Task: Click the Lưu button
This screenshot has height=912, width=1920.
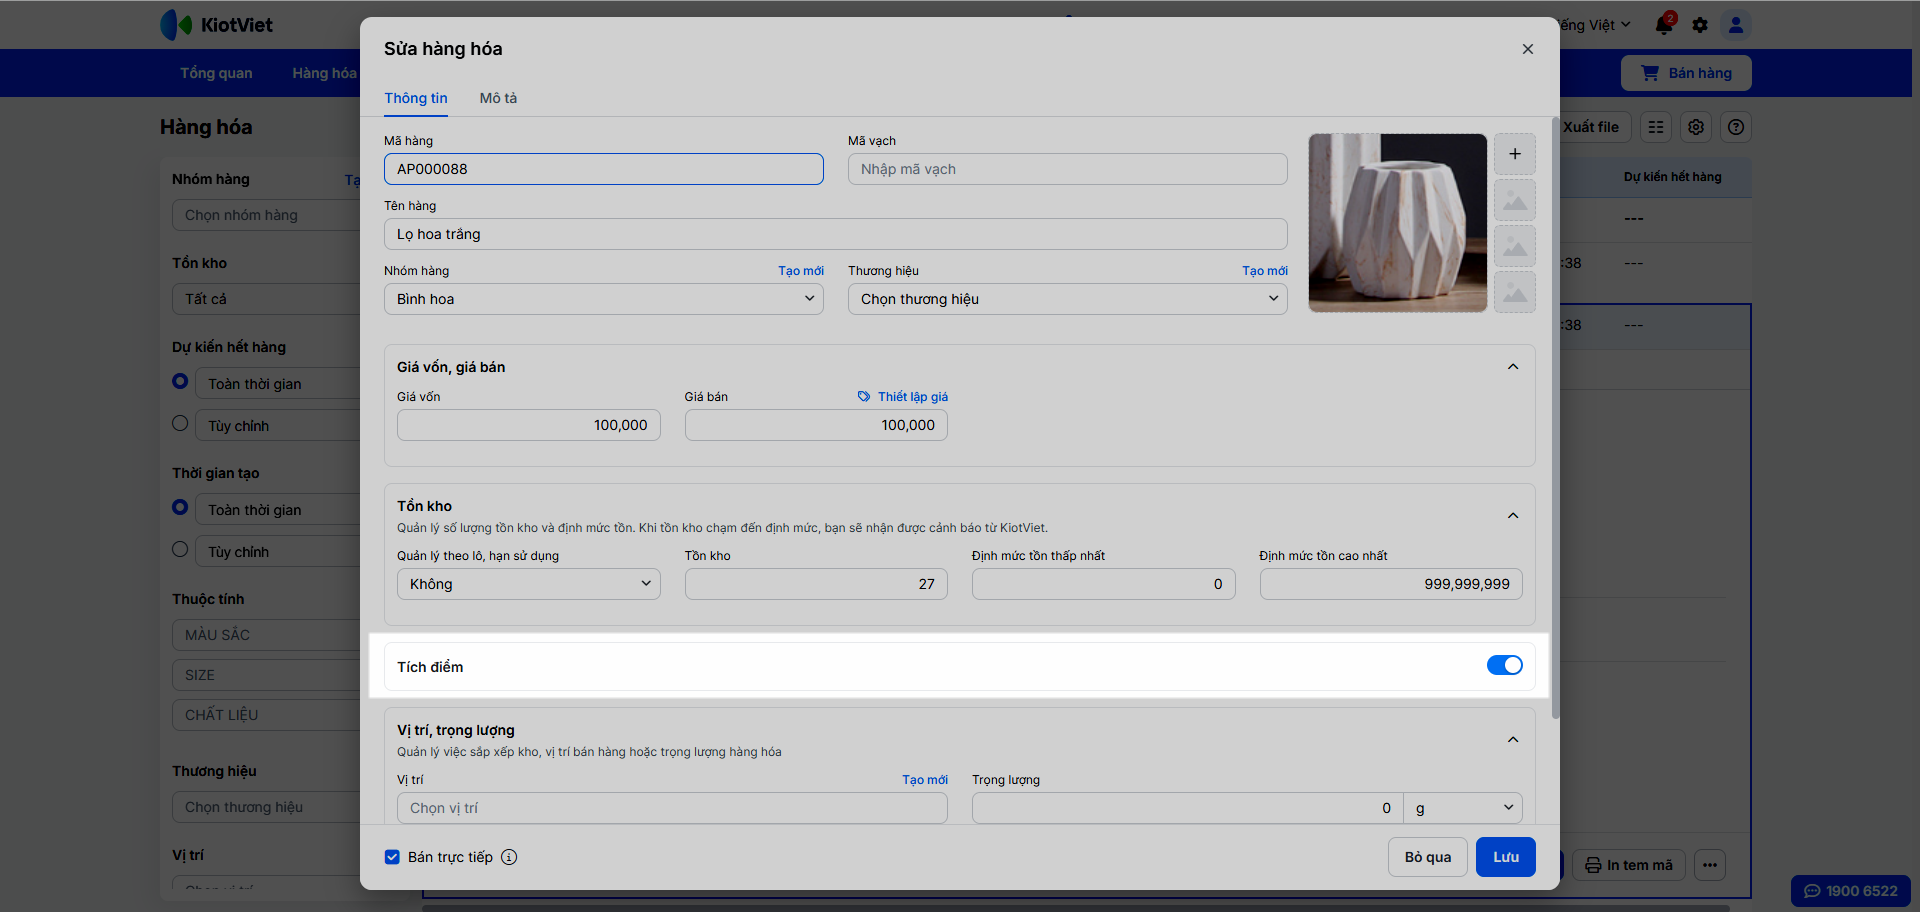Action: 1505,857
